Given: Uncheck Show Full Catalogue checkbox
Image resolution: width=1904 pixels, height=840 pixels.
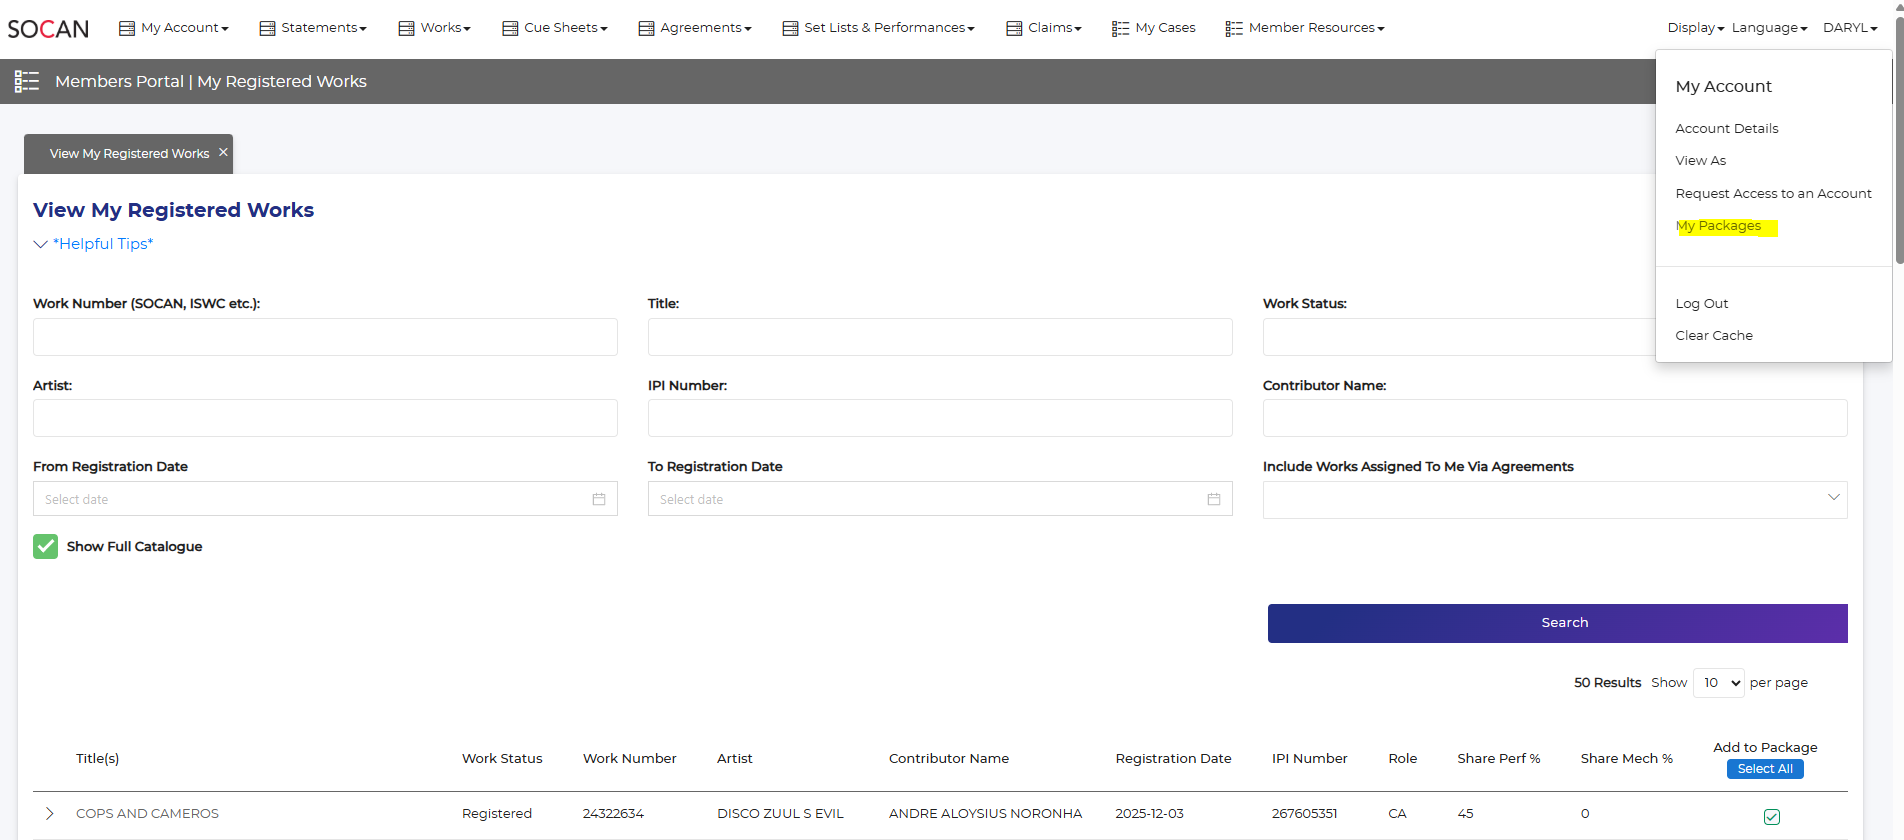Looking at the screenshot, I should (x=45, y=546).
